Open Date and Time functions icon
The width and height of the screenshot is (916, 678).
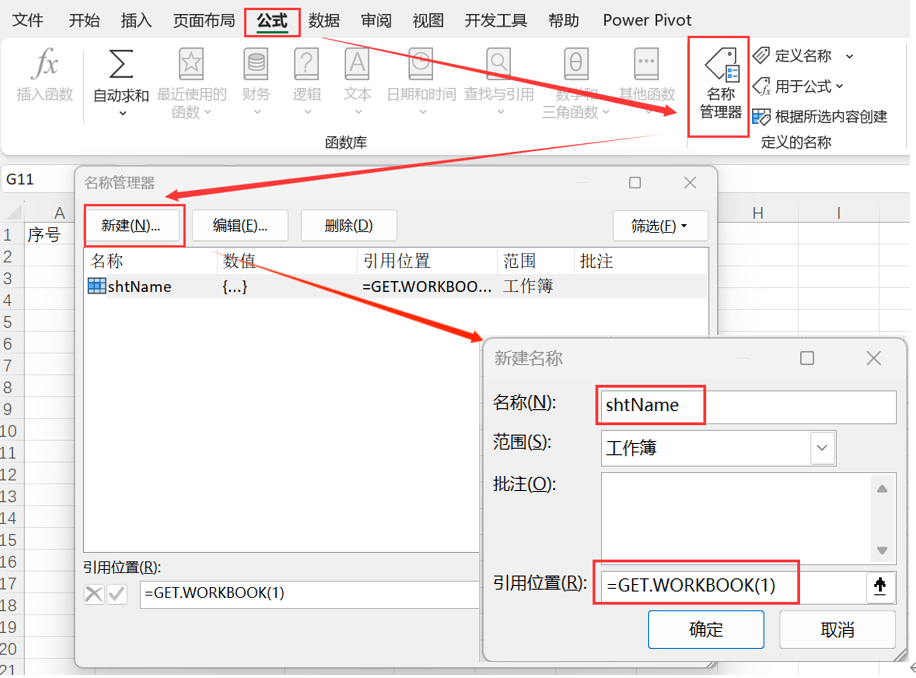[x=421, y=64]
